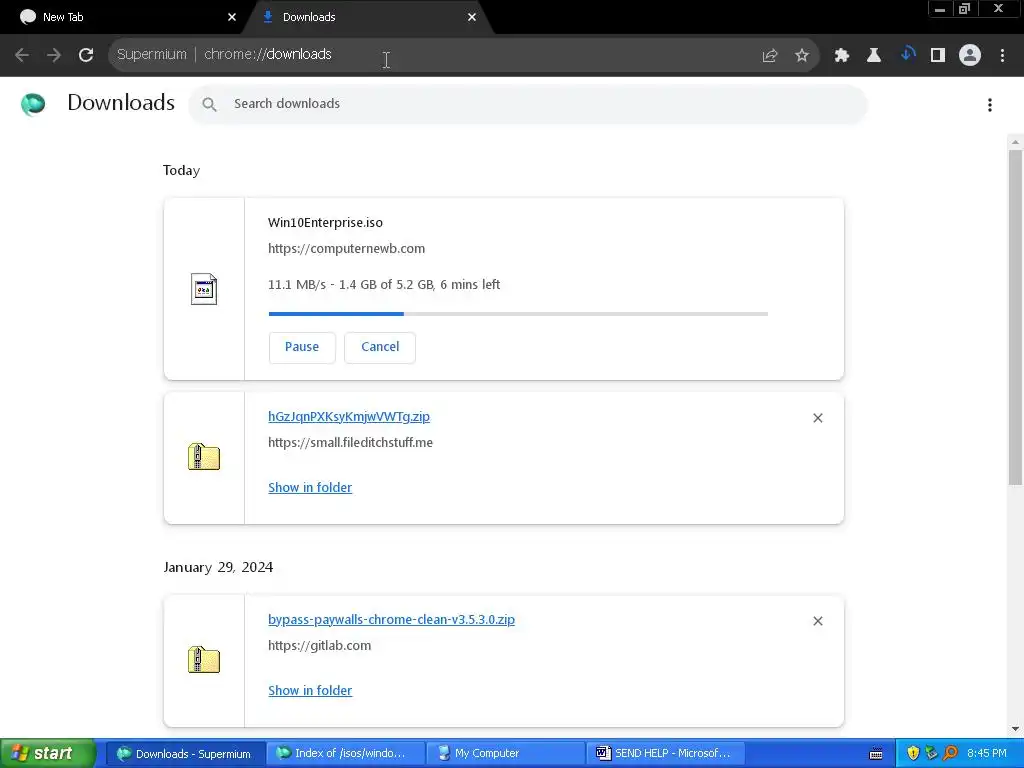Open the profile avatar menu
The image size is (1024, 768).
(970, 55)
